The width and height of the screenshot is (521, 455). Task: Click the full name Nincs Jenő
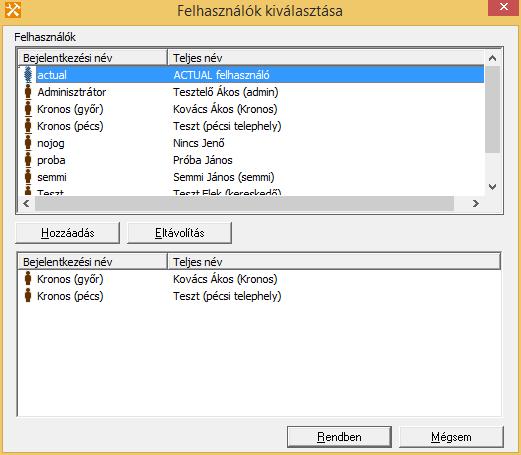[199, 143]
